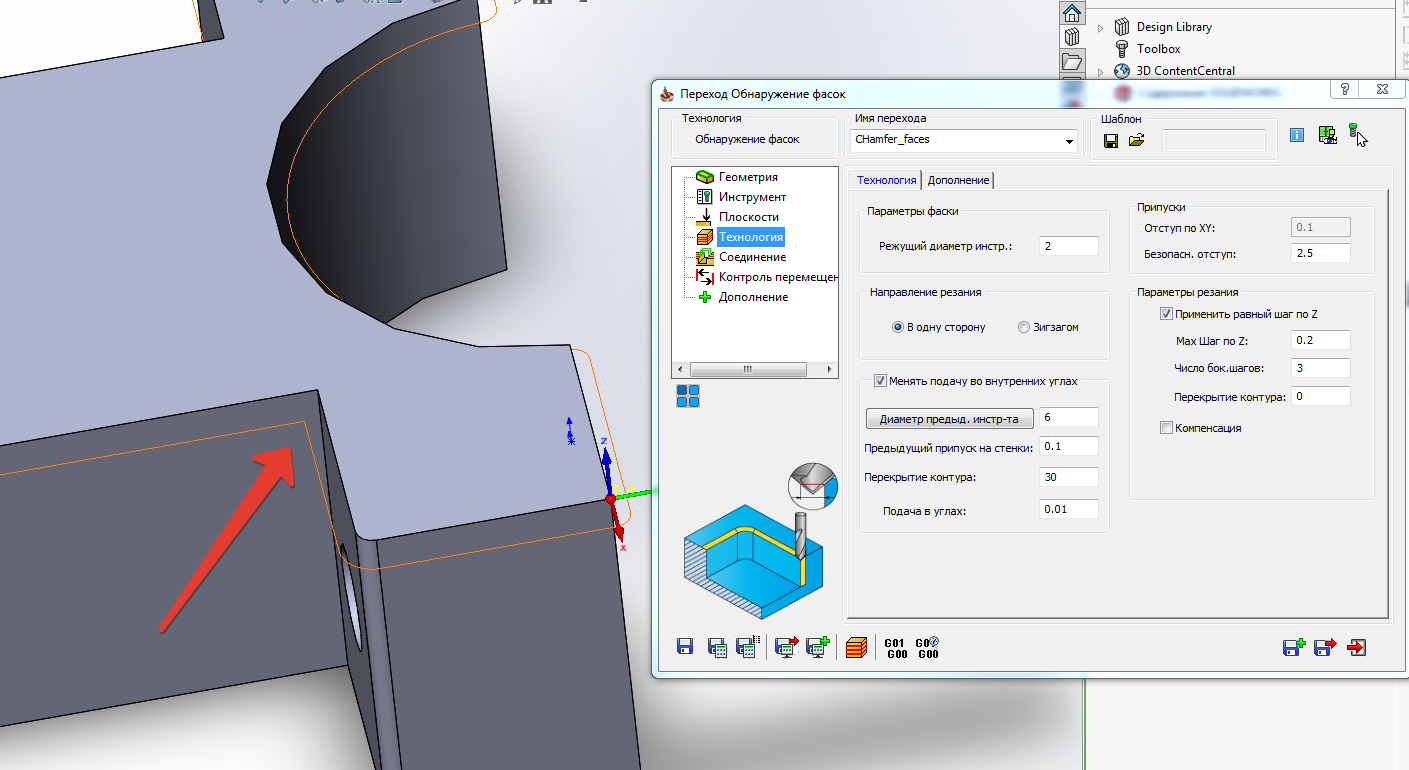Toggle checkbox Менять подачу во внутренних углах

[x=880, y=380]
